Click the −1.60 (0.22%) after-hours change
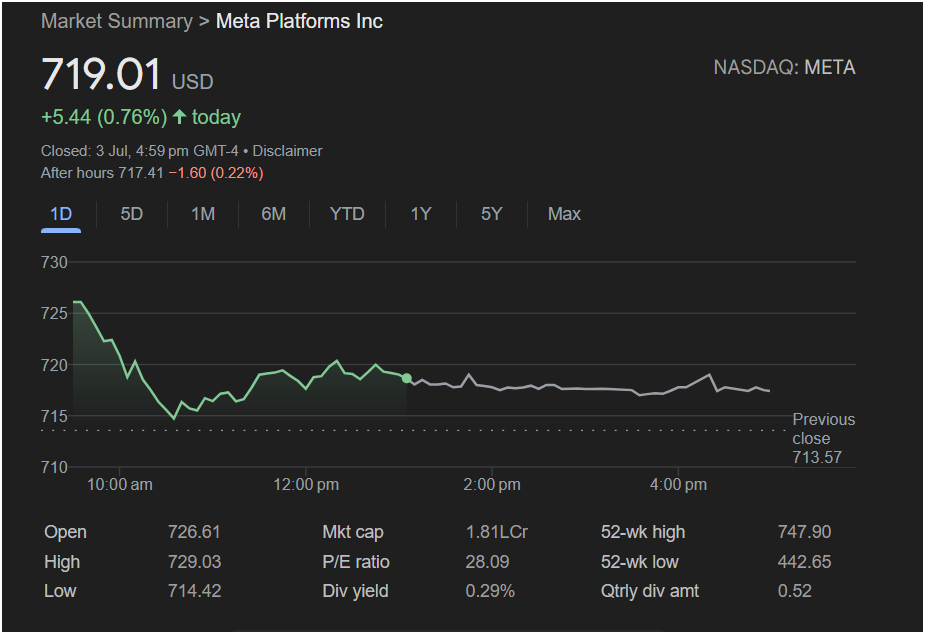Viewport: 925px width, 634px height. coord(216,173)
